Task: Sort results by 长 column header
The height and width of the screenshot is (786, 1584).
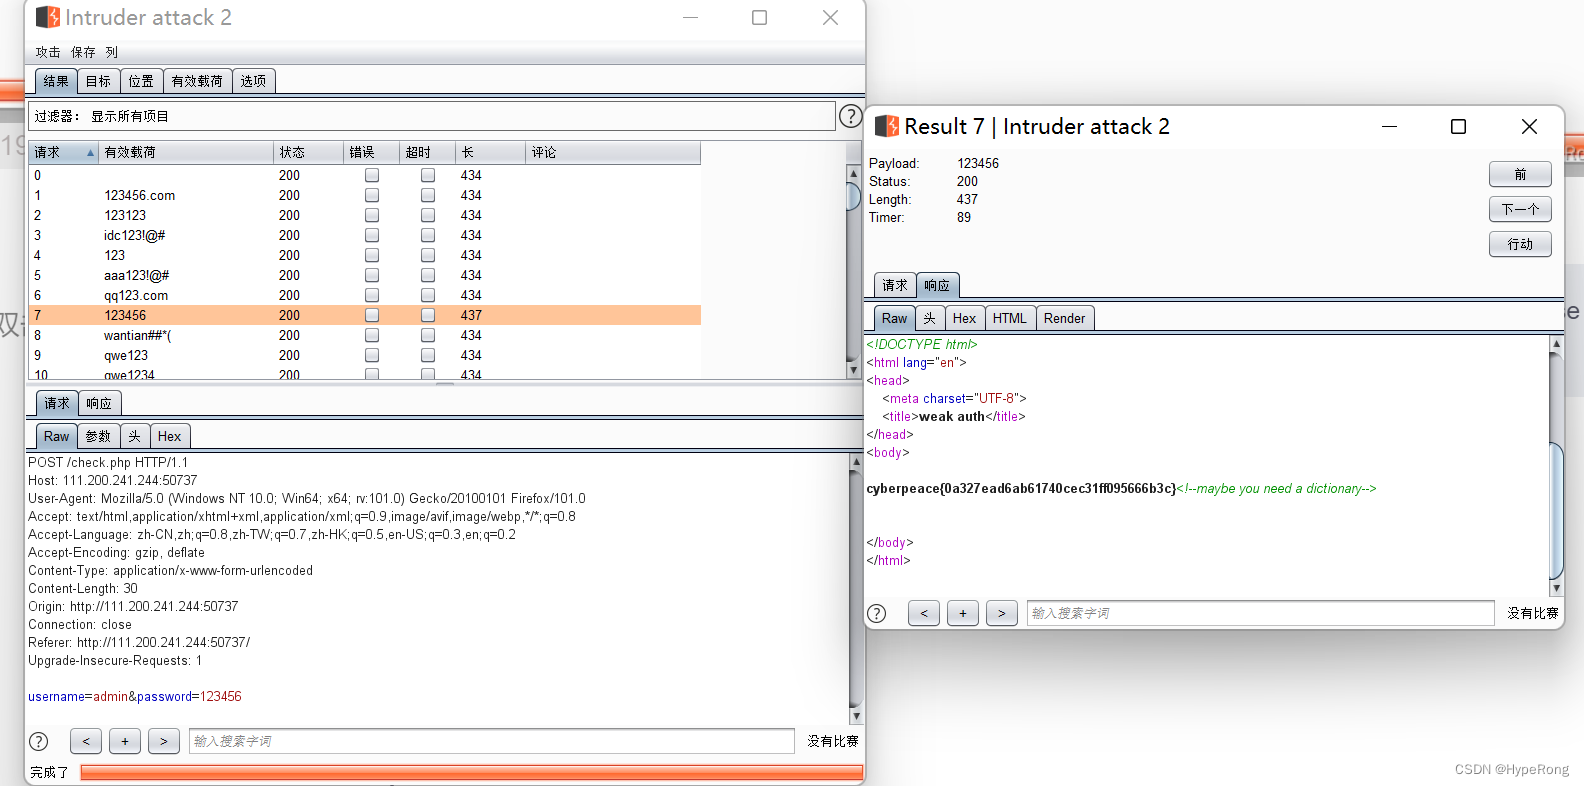Action: [490, 153]
